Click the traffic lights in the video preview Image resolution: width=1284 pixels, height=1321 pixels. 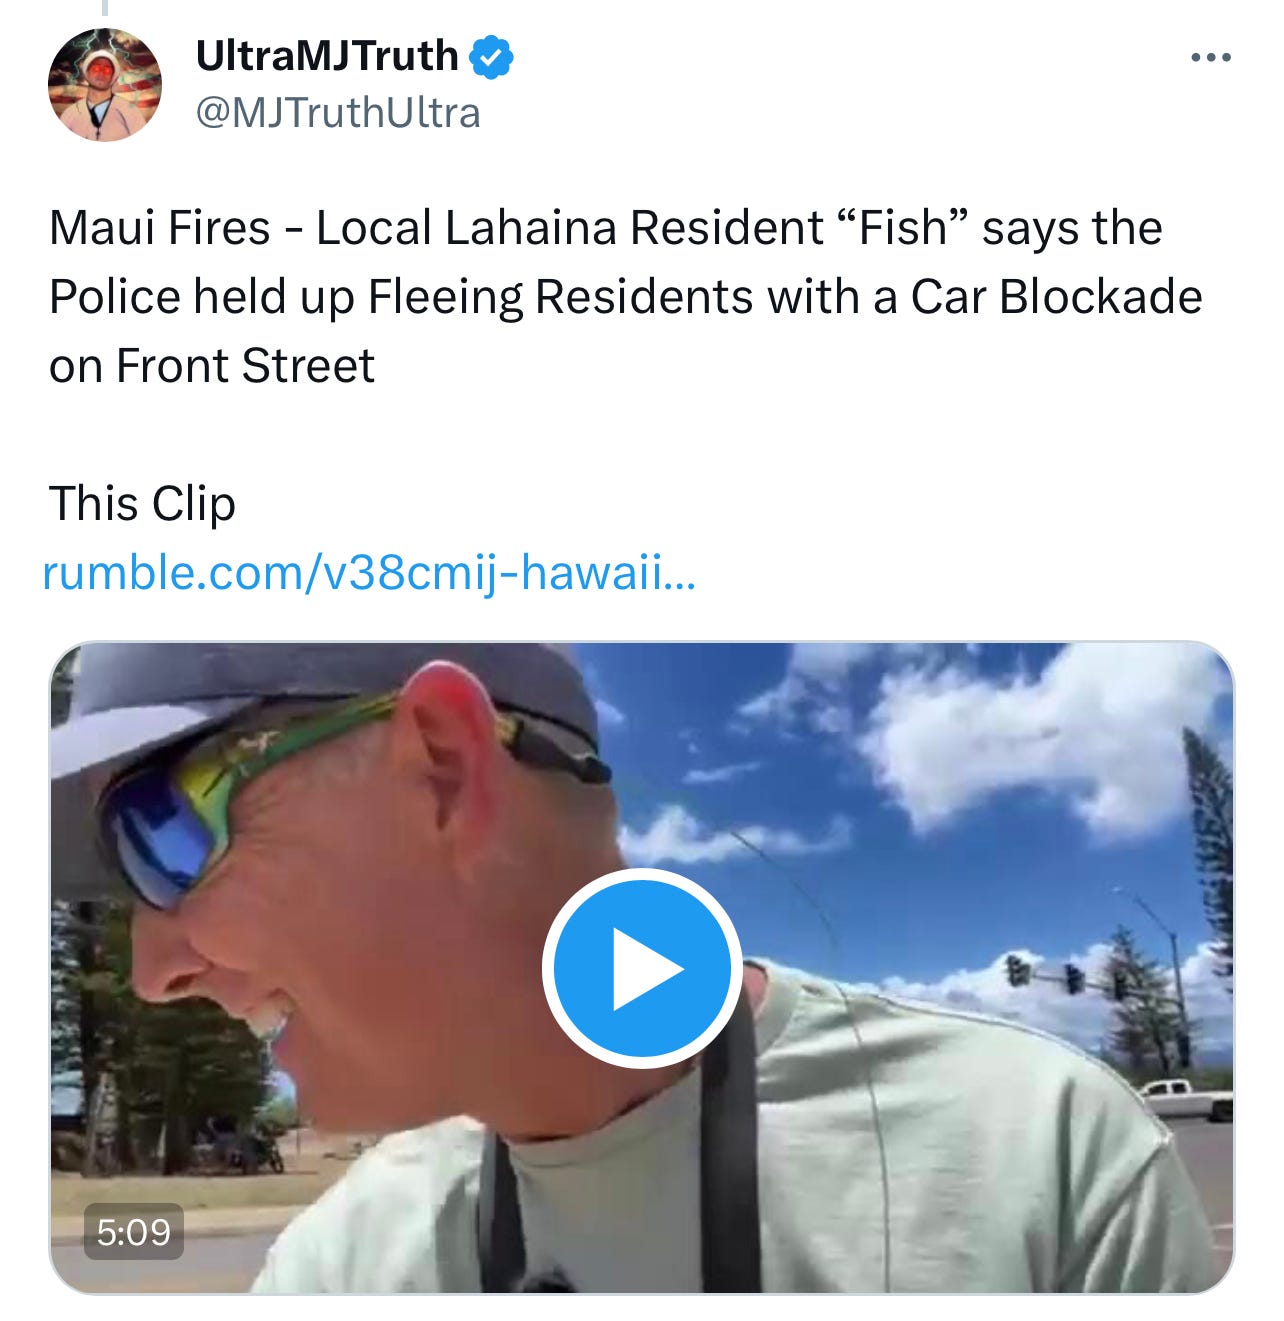point(1065,975)
